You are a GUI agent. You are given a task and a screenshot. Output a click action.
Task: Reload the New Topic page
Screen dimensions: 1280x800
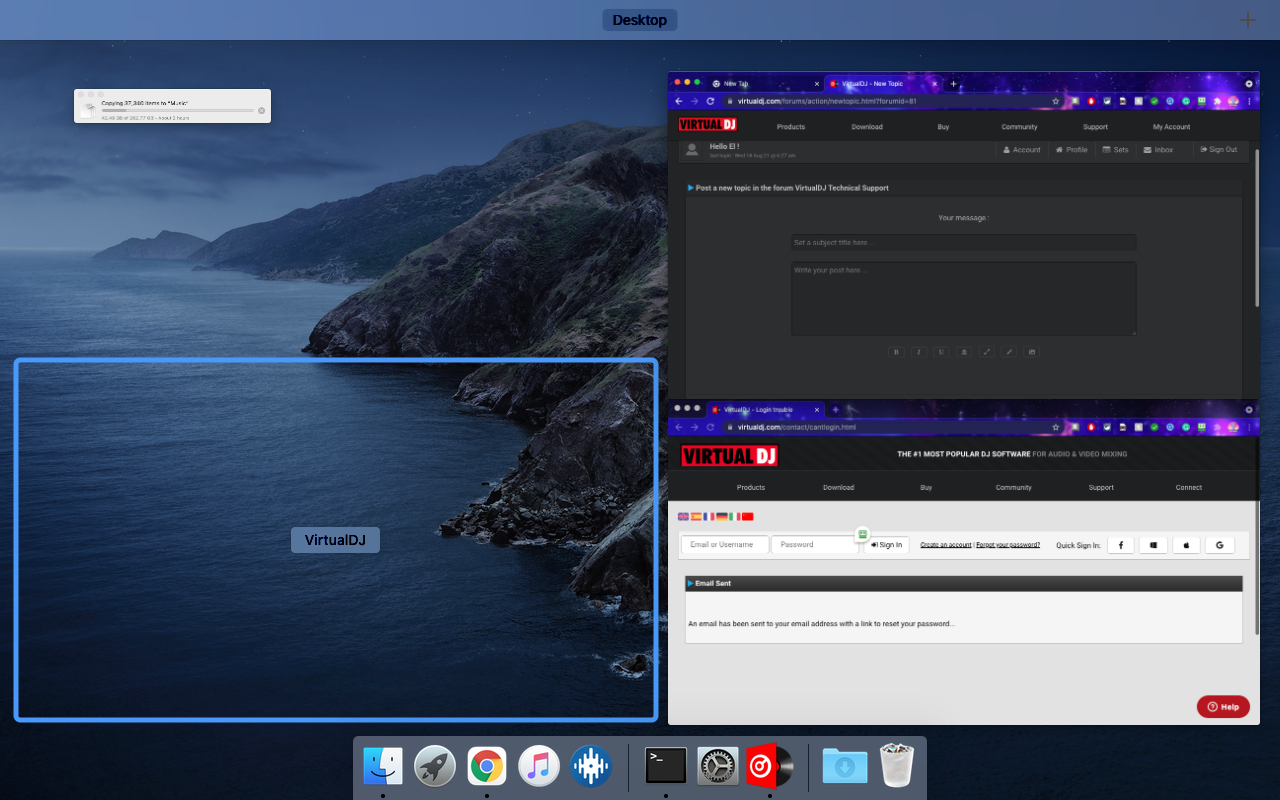click(710, 101)
